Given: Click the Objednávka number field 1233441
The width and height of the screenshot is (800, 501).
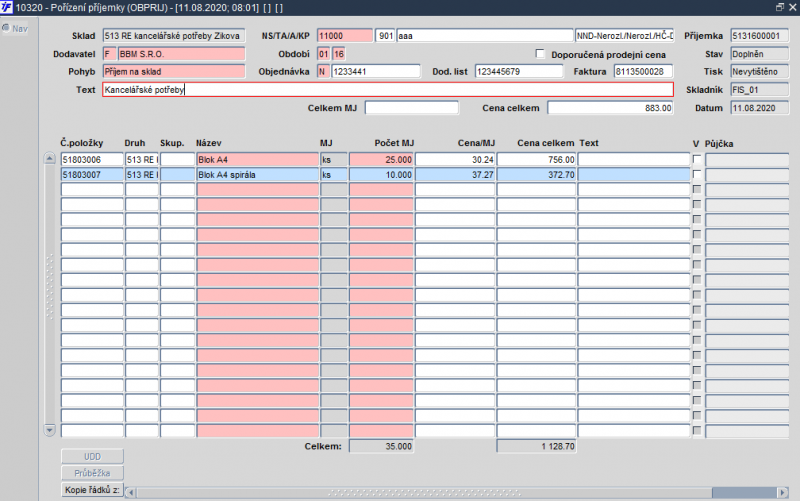Looking at the screenshot, I should [376, 71].
